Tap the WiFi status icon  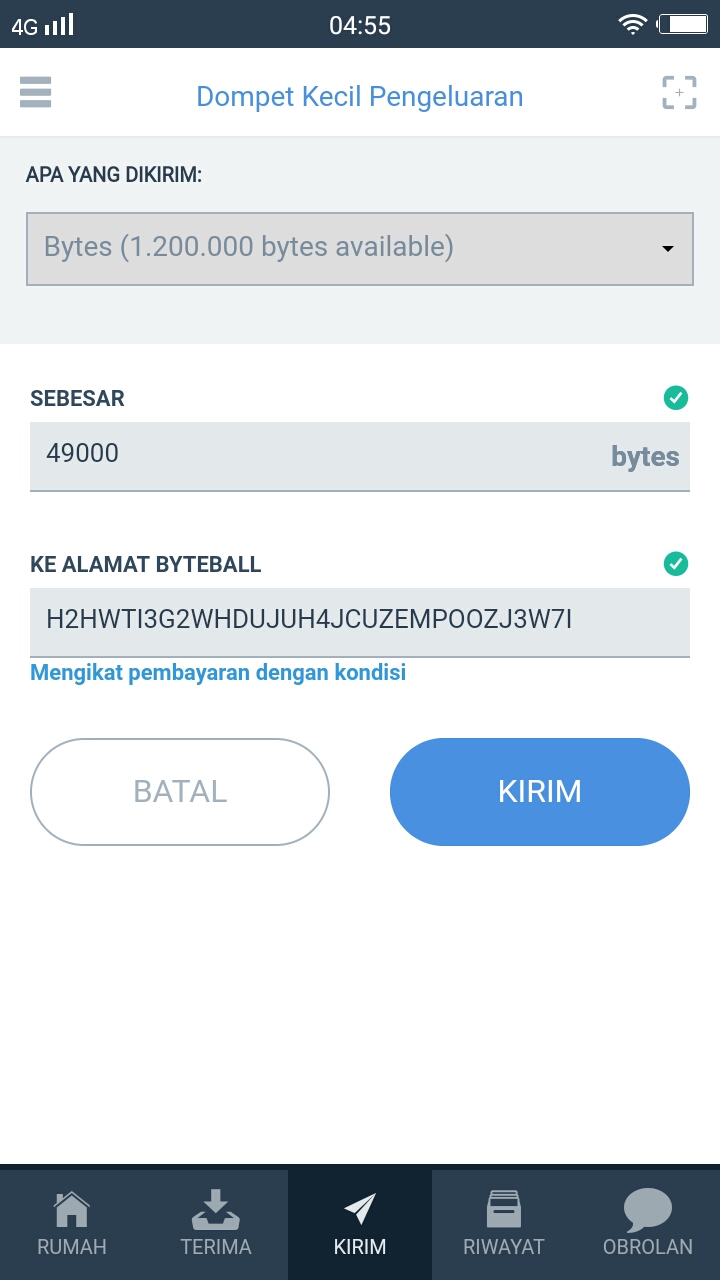[x=632, y=24]
